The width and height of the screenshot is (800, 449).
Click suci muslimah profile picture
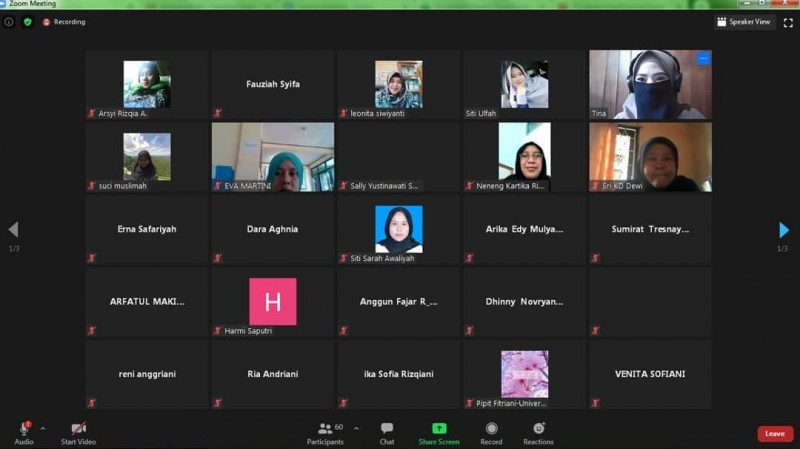[147, 157]
